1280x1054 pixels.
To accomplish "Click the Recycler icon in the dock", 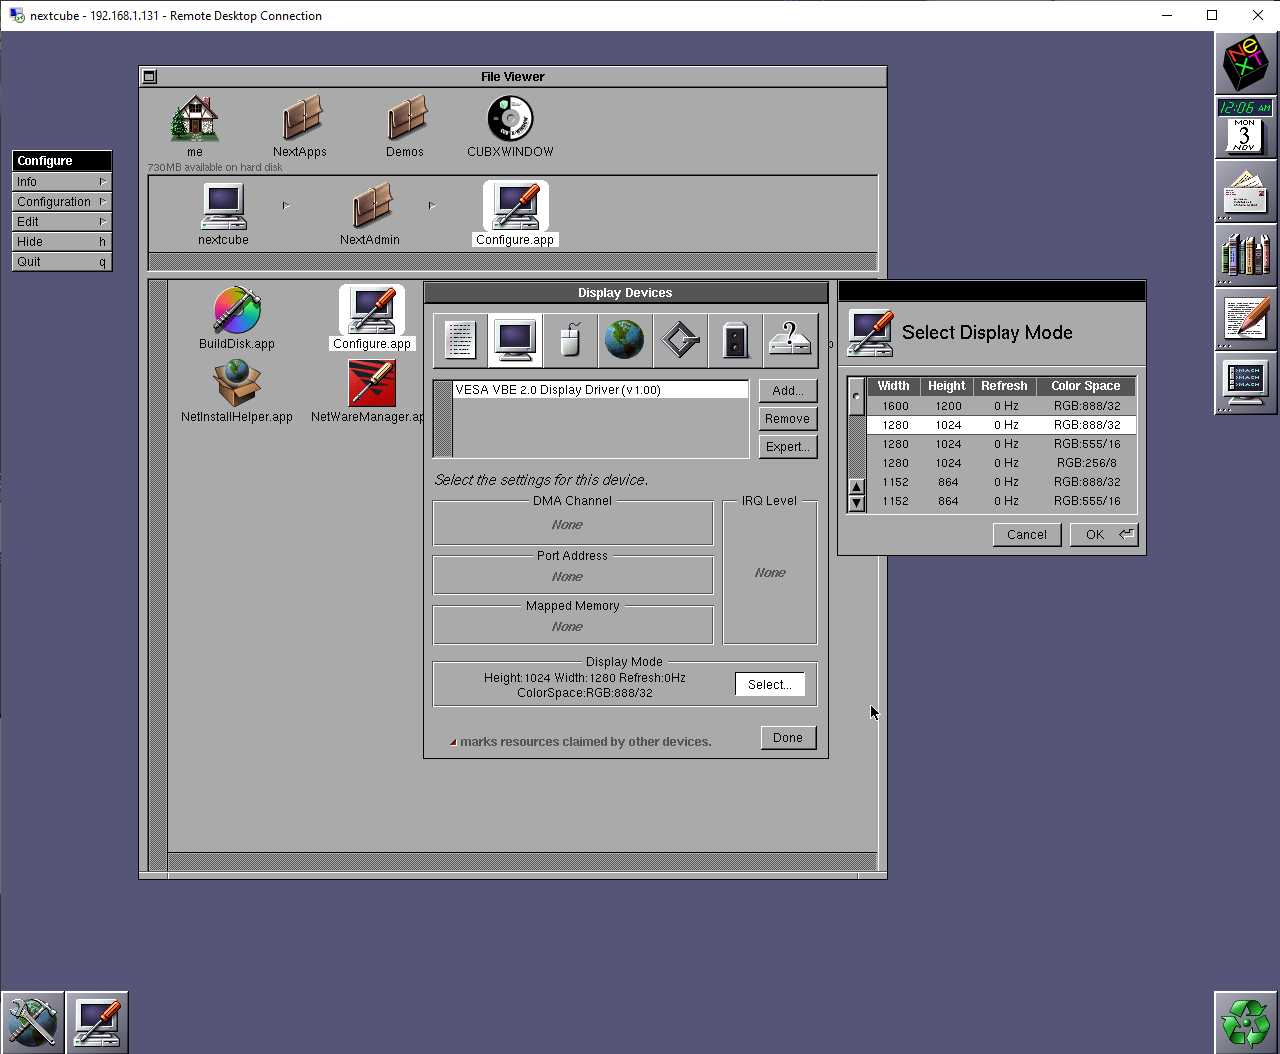I will point(1245,1022).
